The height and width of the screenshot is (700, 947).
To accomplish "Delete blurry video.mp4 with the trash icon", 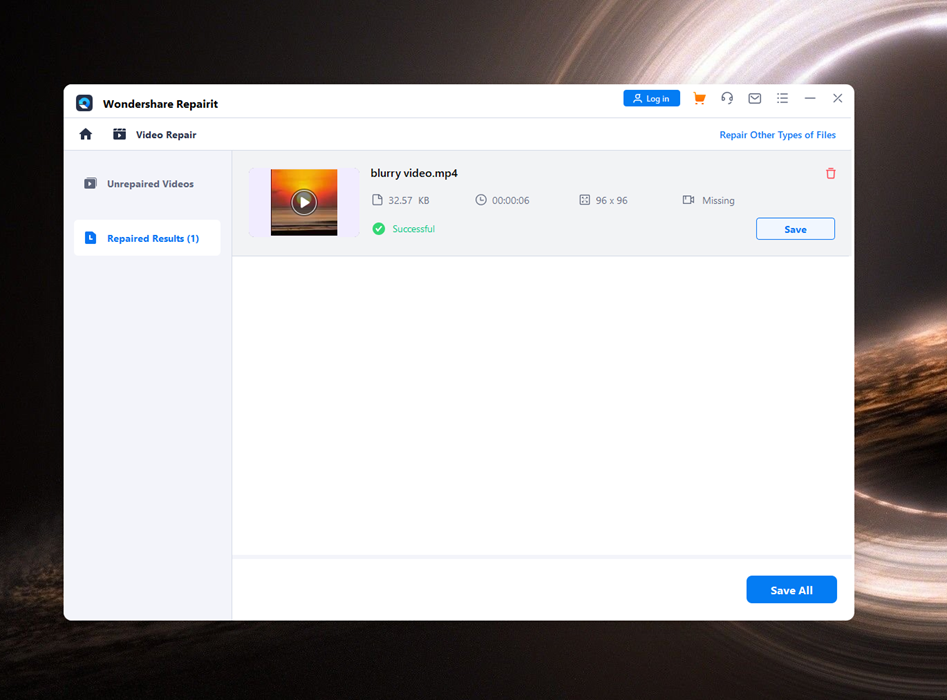I will (x=831, y=173).
